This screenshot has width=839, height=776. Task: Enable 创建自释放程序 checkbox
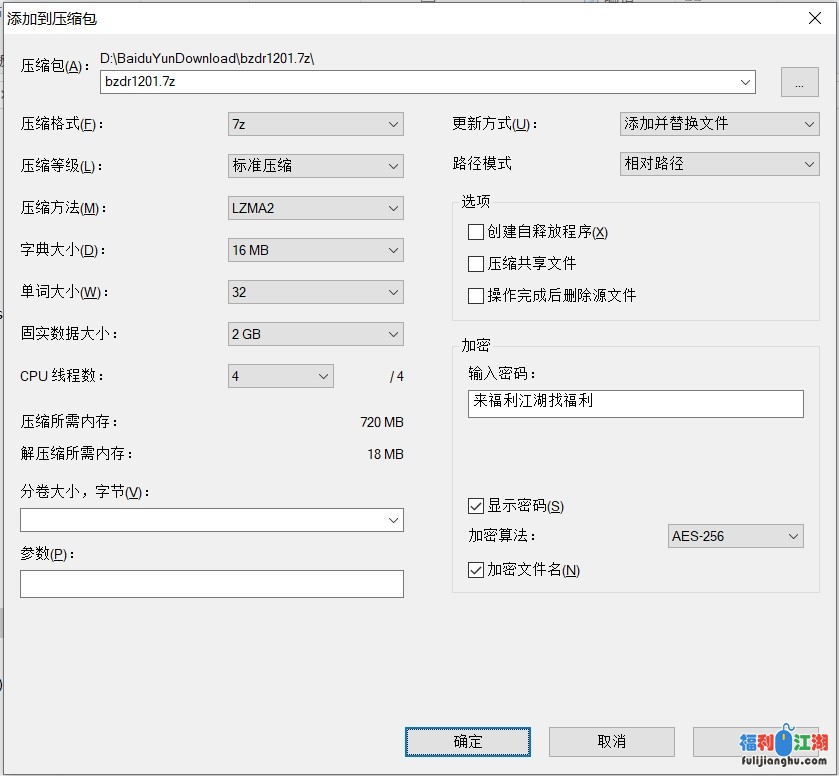[476, 232]
